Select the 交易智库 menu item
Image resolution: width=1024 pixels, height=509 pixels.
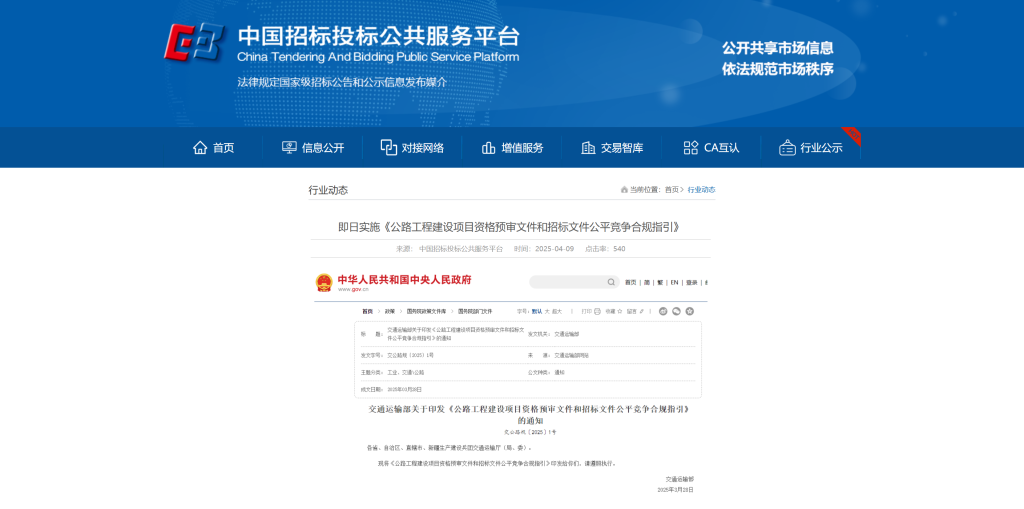pyautogui.click(x=612, y=148)
